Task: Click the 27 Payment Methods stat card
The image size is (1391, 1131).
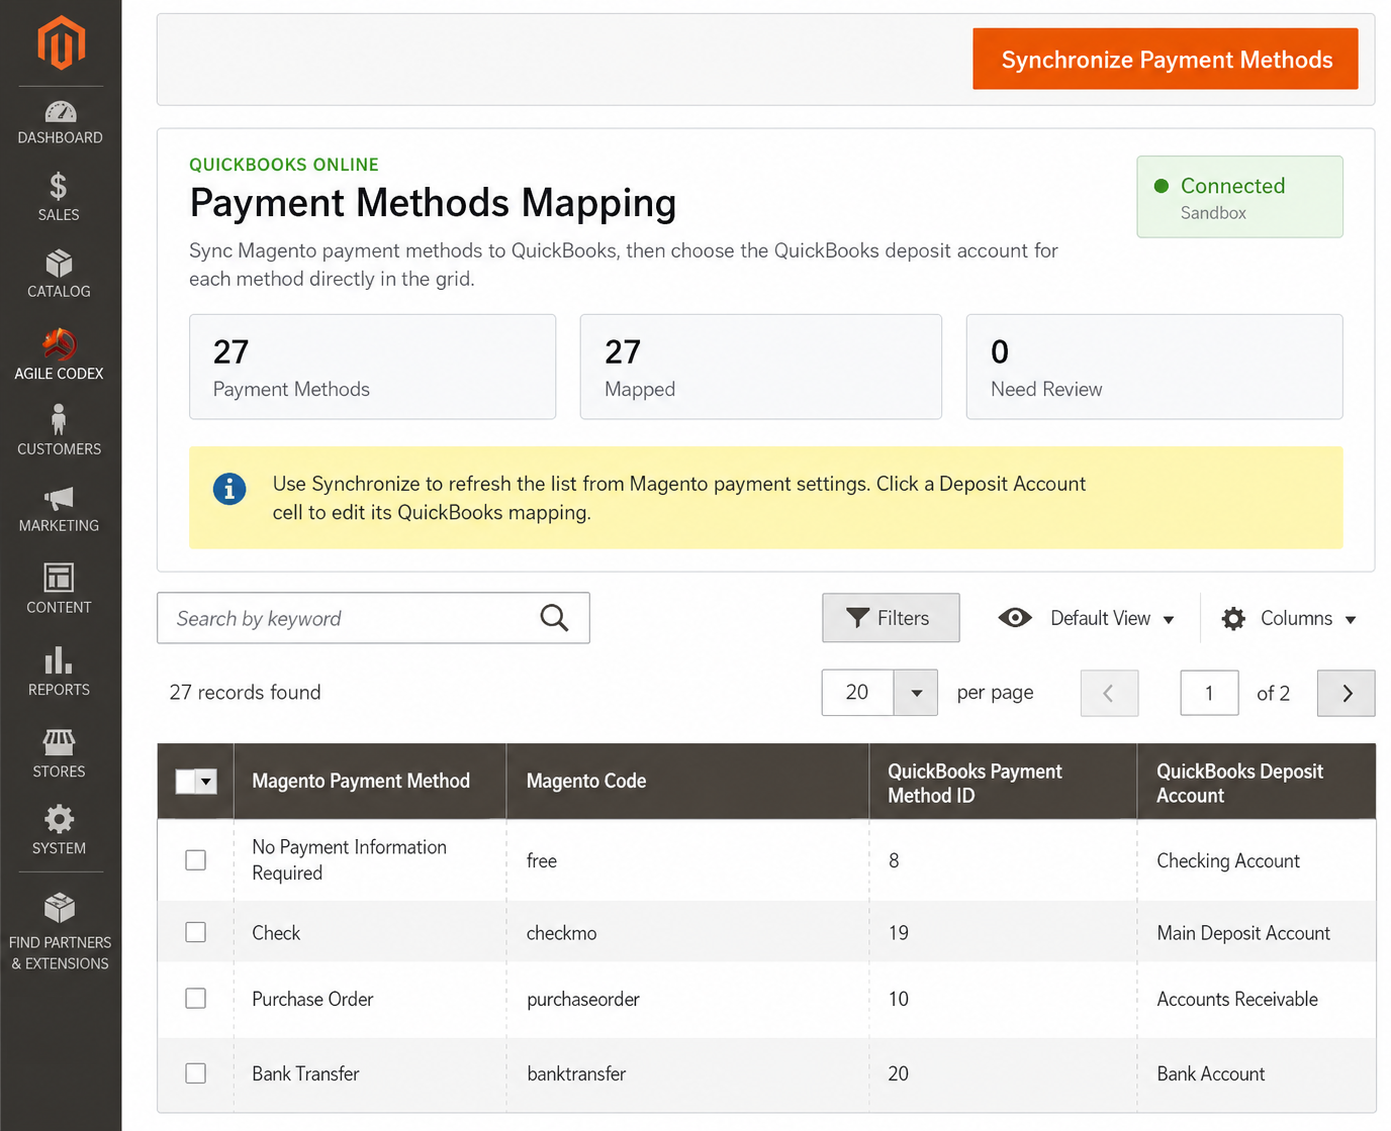Action: 372,367
